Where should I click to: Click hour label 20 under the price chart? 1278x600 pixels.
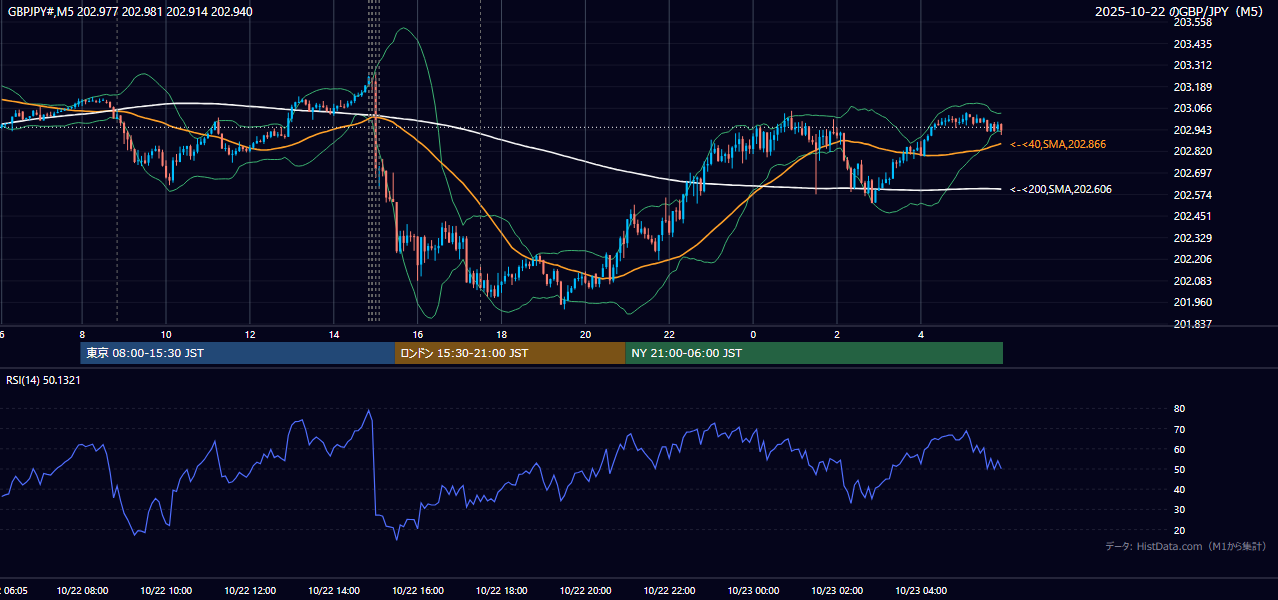586,334
